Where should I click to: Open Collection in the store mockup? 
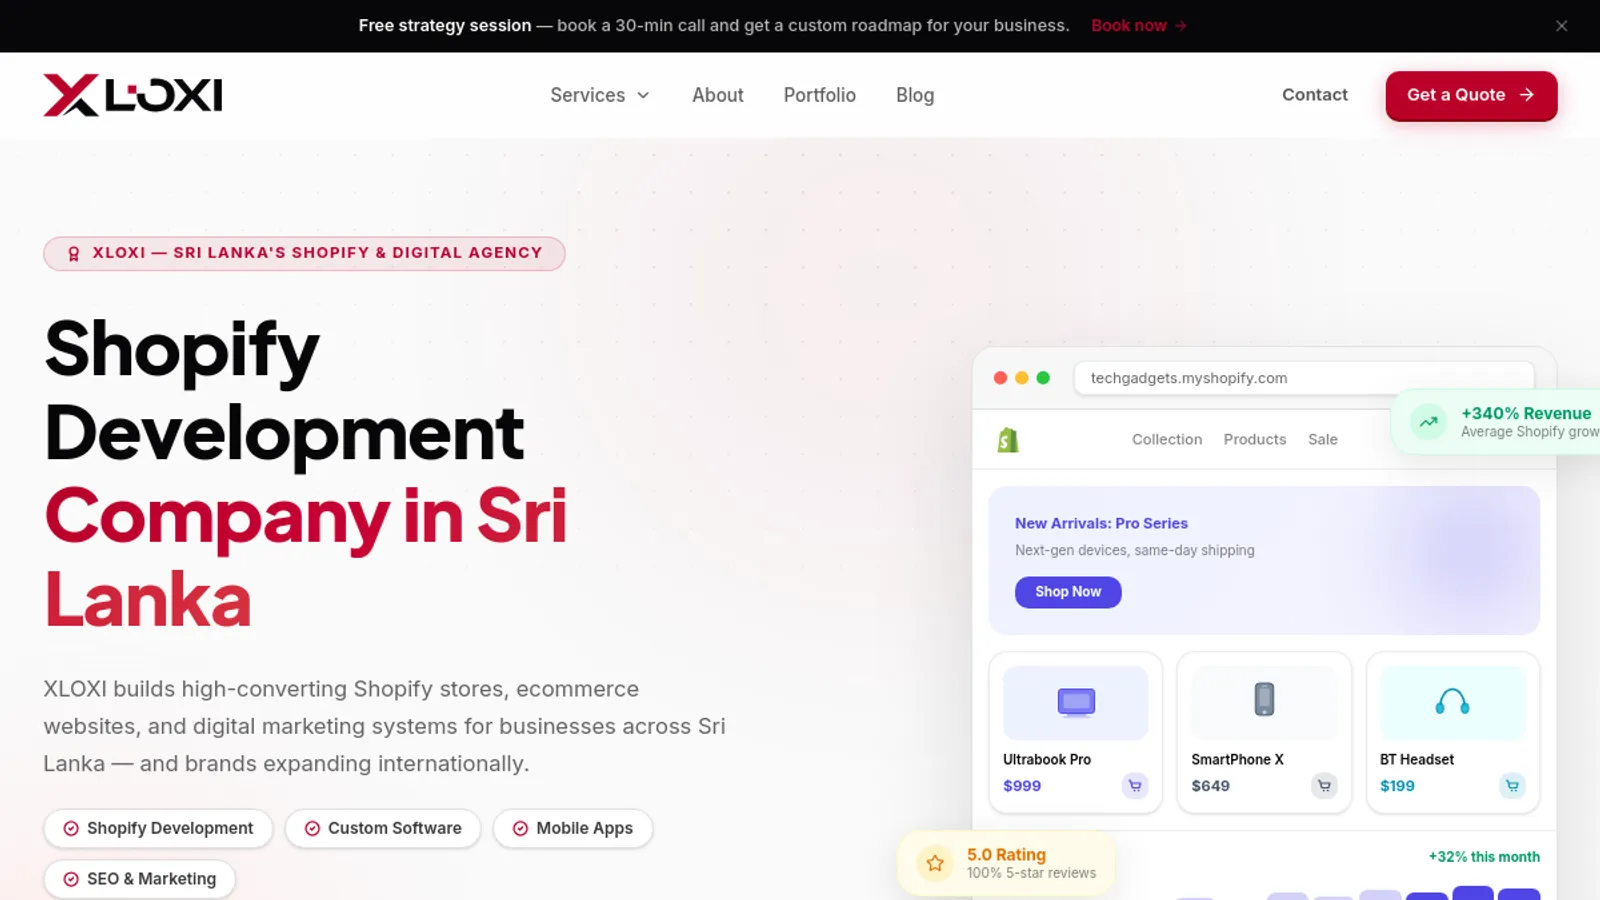[1167, 439]
